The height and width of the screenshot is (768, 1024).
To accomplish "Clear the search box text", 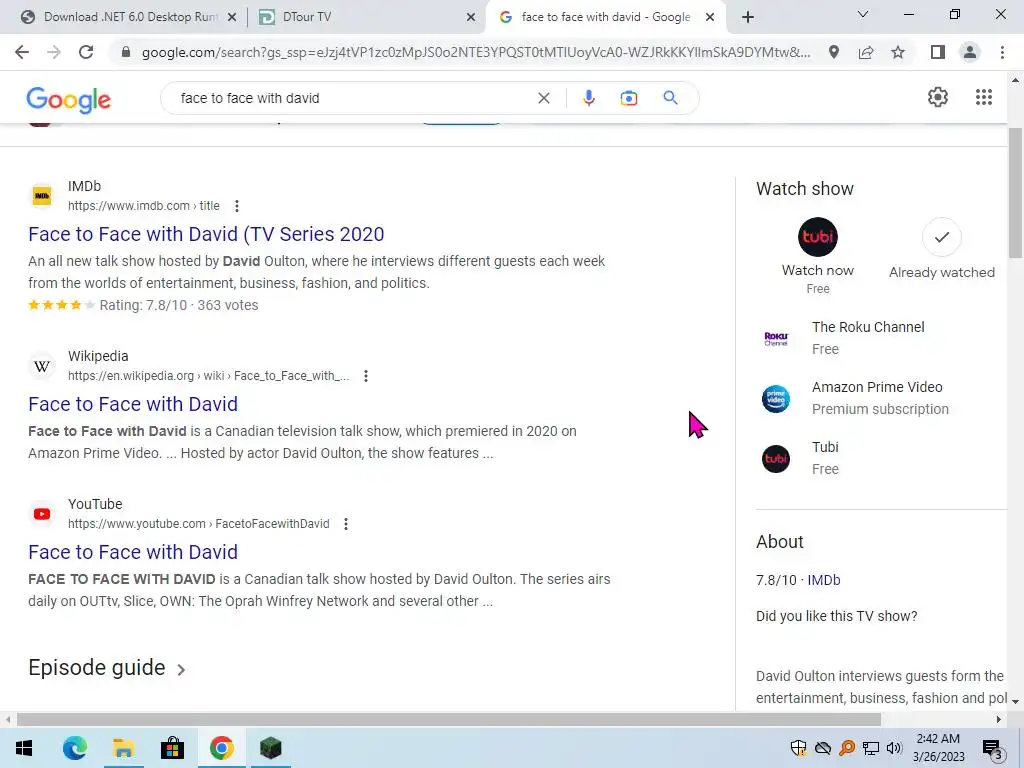I will pyautogui.click(x=543, y=98).
